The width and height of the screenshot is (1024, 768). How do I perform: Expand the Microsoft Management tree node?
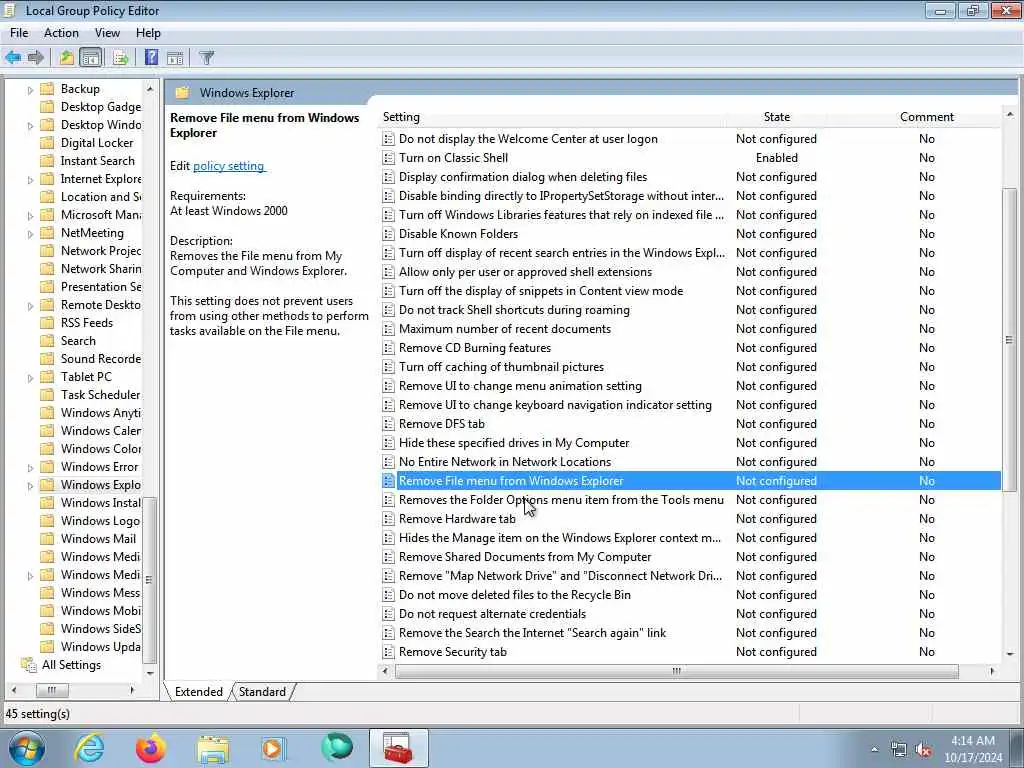click(x=30, y=216)
